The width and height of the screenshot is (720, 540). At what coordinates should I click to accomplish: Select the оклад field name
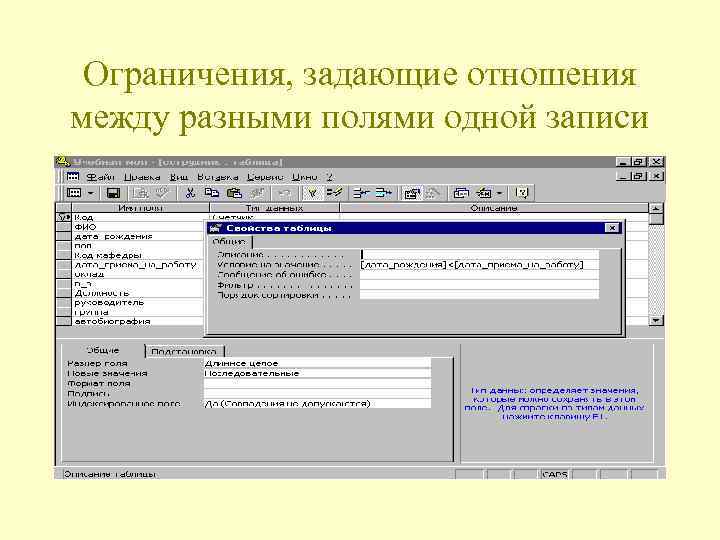pyautogui.click(x=89, y=275)
